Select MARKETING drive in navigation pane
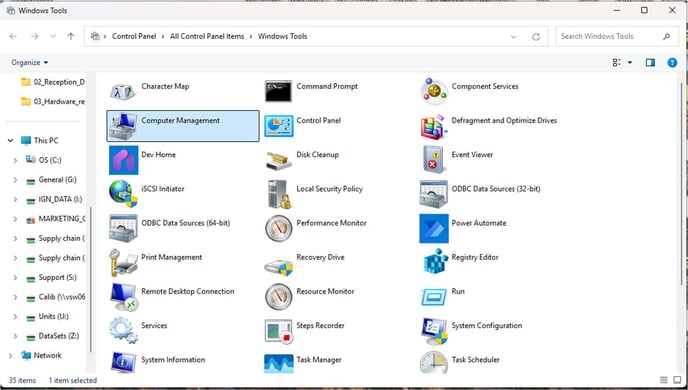 (55, 219)
